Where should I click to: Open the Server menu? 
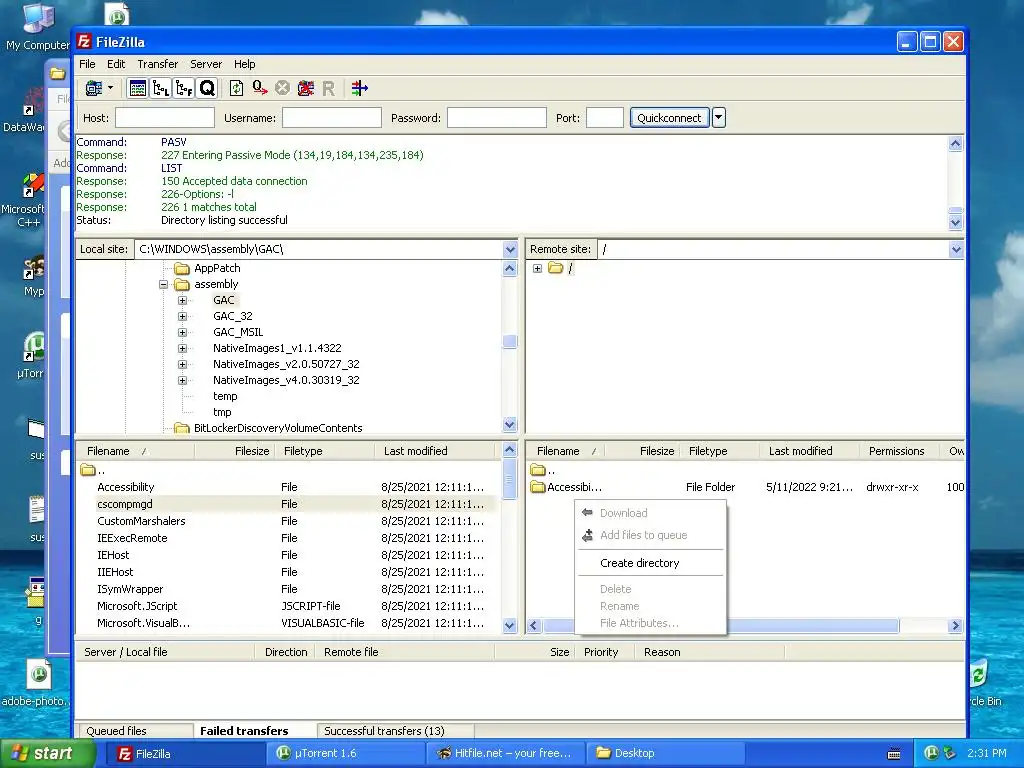pyautogui.click(x=206, y=64)
